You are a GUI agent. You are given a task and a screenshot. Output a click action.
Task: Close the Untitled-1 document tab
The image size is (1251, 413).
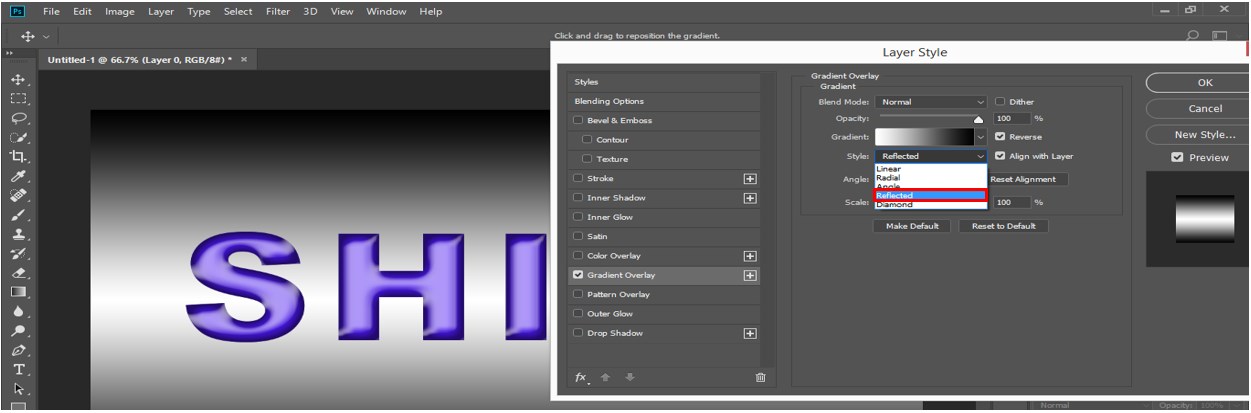tap(244, 60)
